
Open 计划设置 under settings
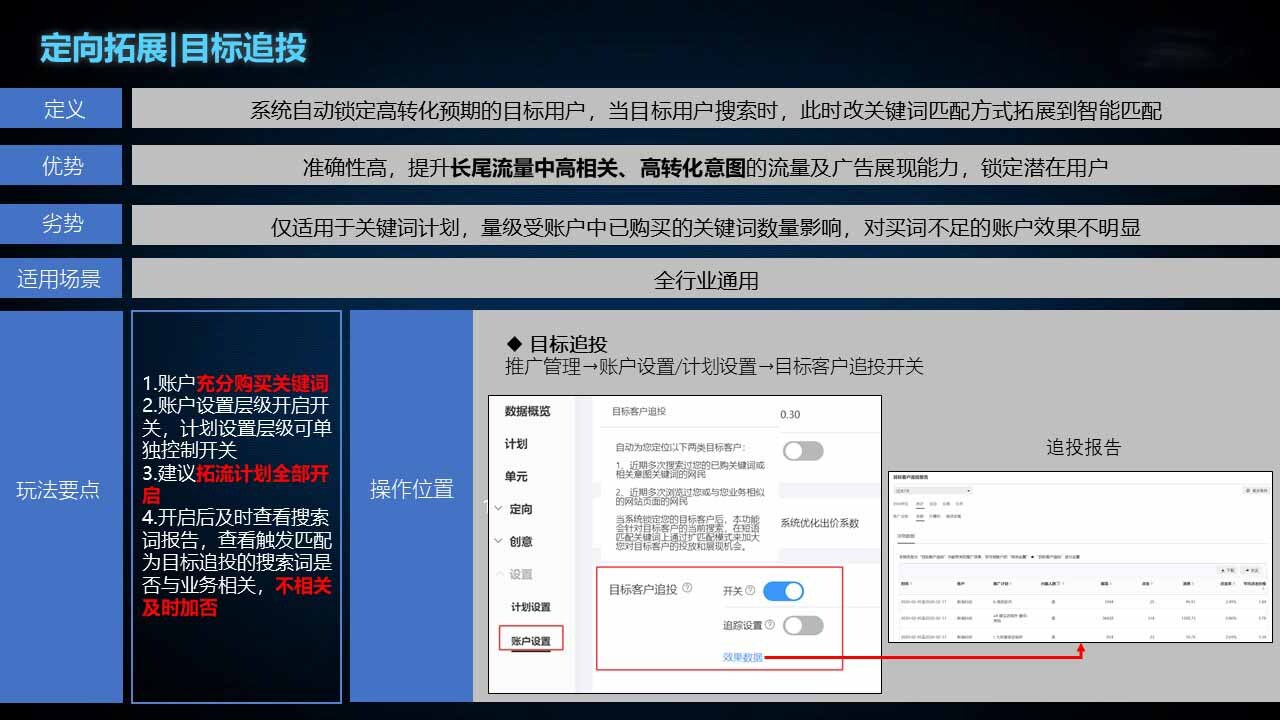[530, 607]
